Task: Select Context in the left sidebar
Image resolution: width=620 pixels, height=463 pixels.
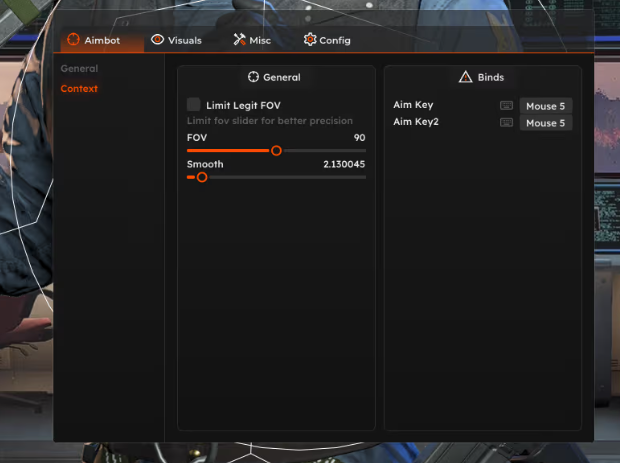Action: [79, 89]
